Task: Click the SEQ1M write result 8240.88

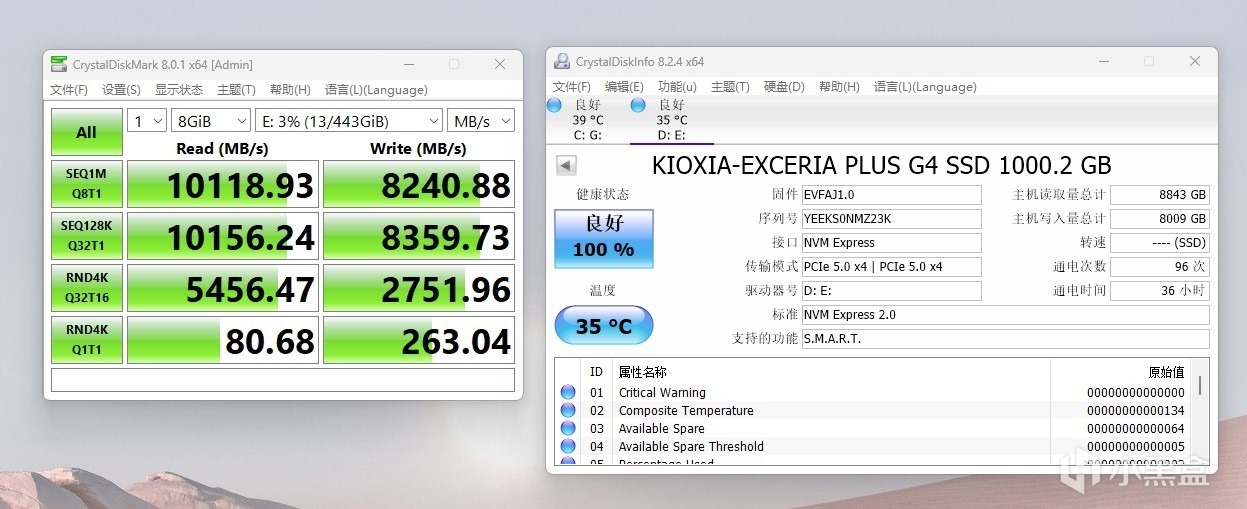Action: (x=419, y=184)
